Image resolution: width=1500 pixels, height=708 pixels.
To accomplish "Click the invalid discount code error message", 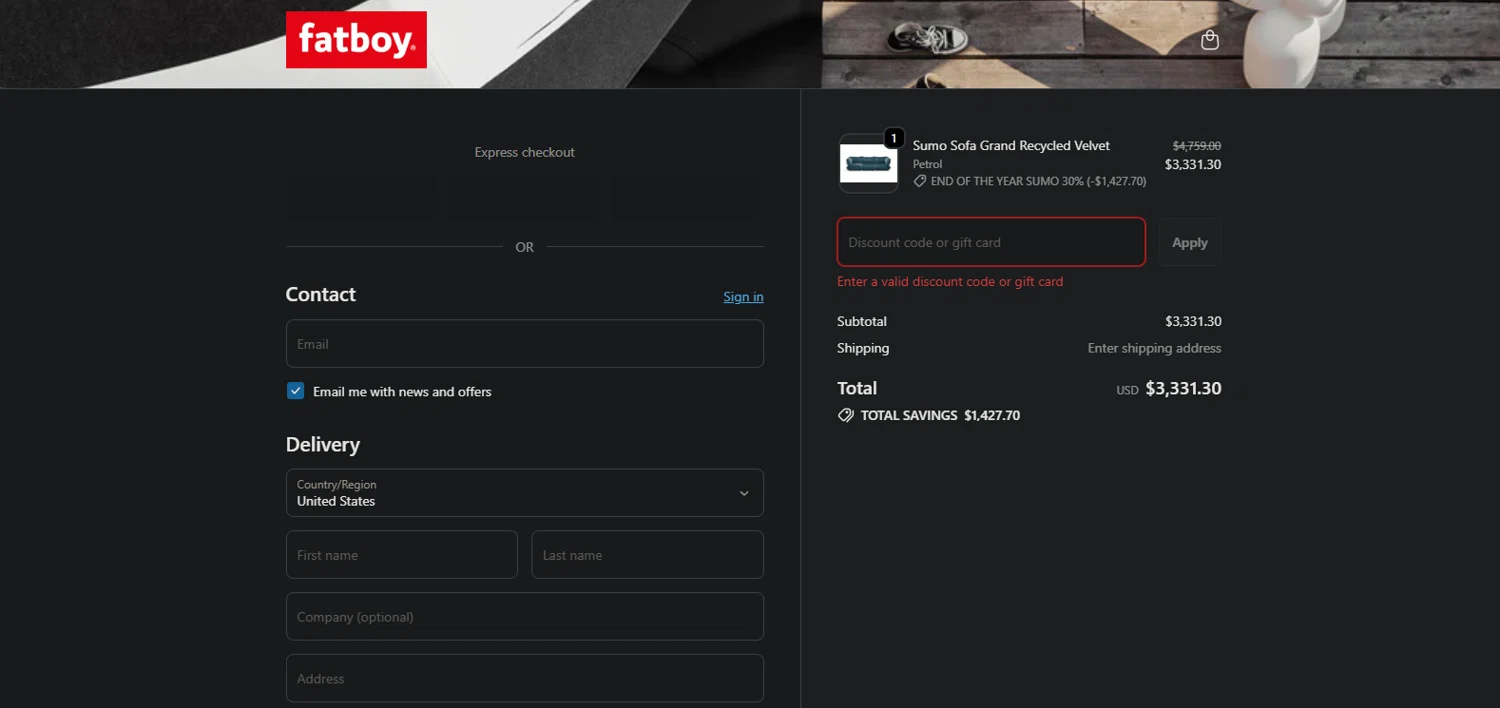I will pyautogui.click(x=950, y=282).
